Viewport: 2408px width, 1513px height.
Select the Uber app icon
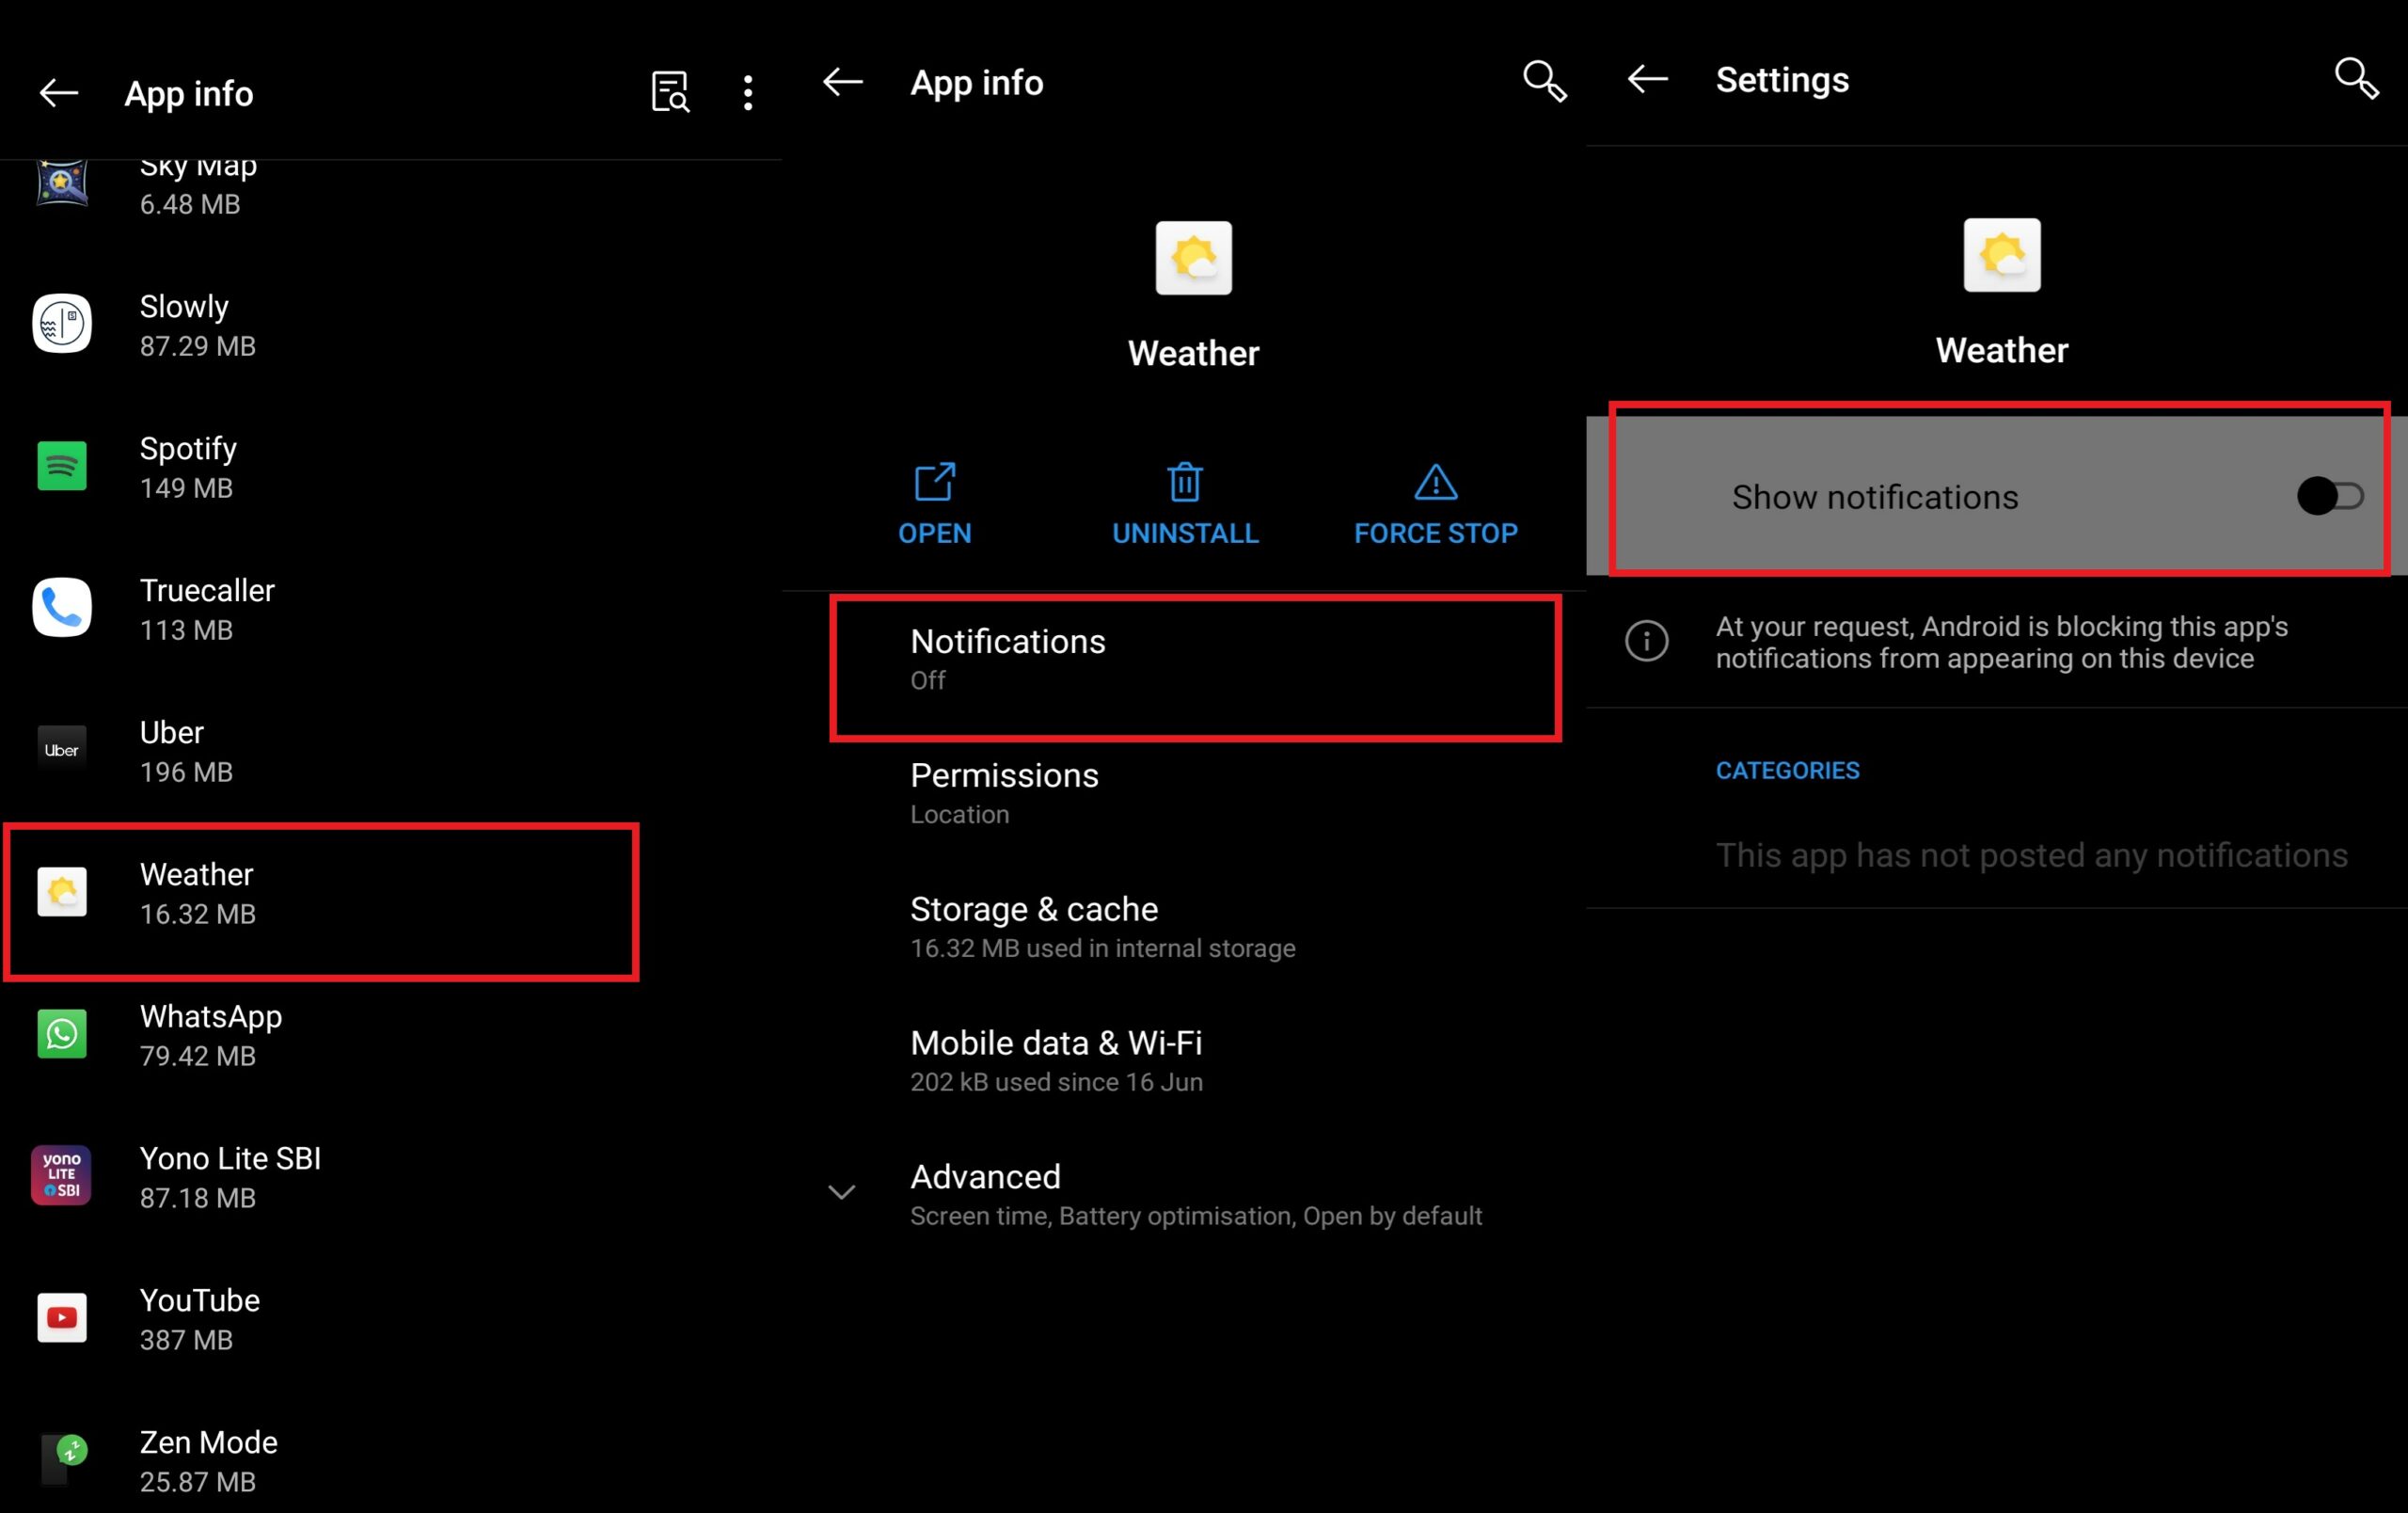[x=61, y=751]
